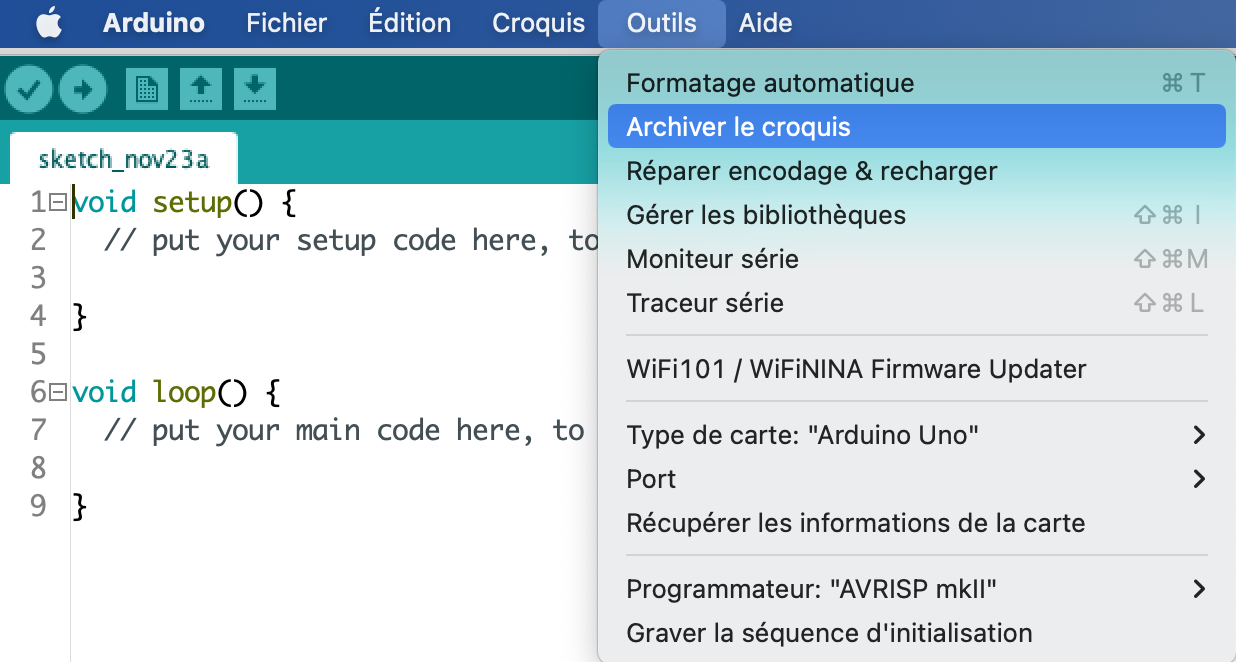This screenshot has width=1236, height=662.
Task: Open the Moniteur série
Action: [916, 259]
